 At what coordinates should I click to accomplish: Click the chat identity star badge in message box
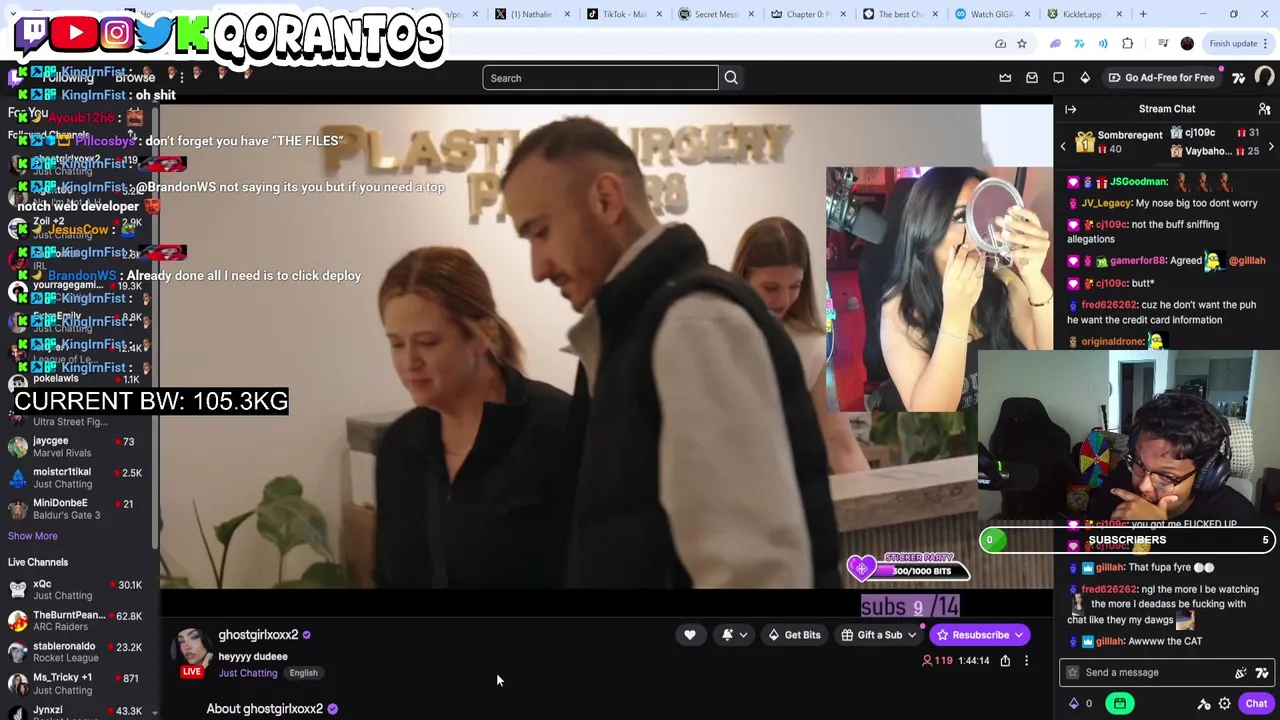pos(1073,673)
